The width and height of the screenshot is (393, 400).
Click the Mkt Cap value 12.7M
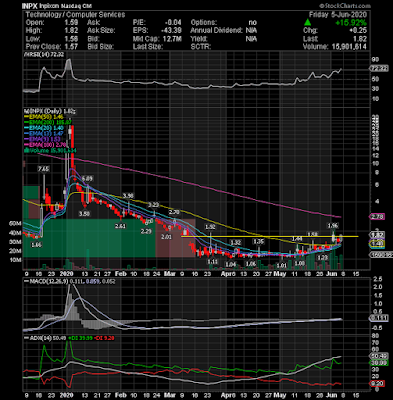click(172, 39)
